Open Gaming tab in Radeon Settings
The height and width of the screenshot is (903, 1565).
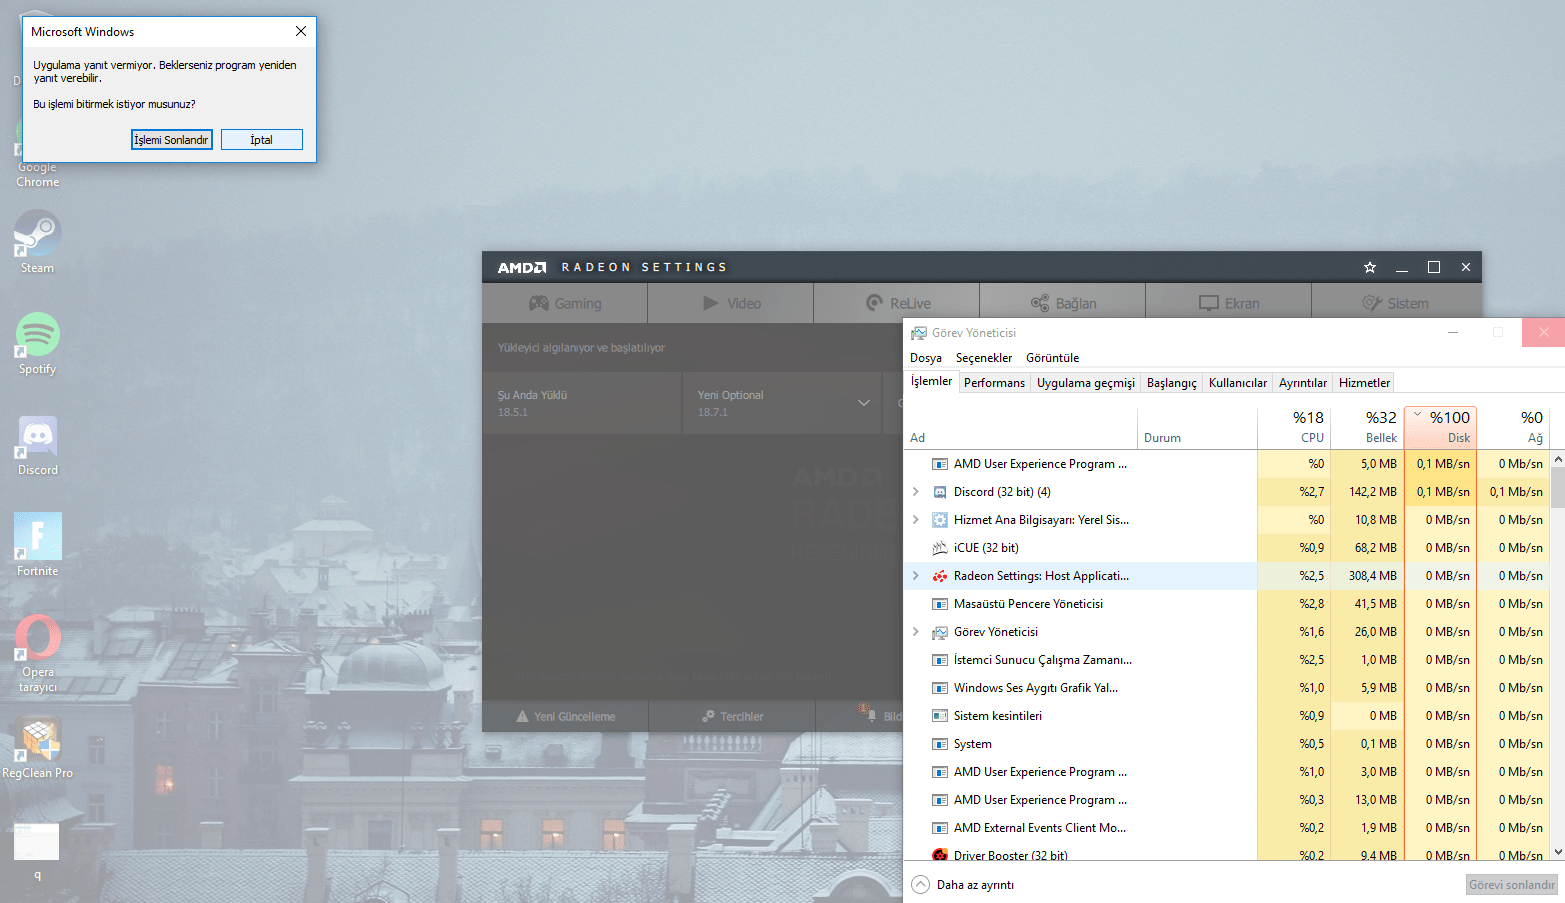(x=565, y=303)
